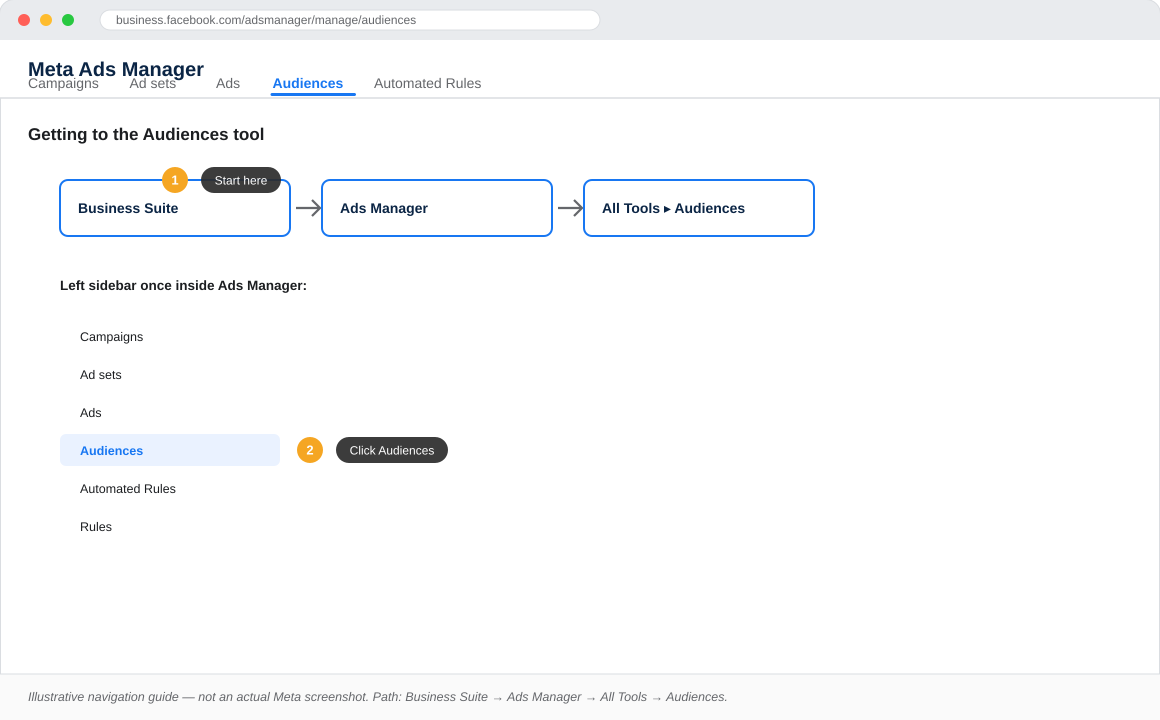Minimize the window with the yellow button
Viewport: 1160px width, 720px height.
click(46, 20)
